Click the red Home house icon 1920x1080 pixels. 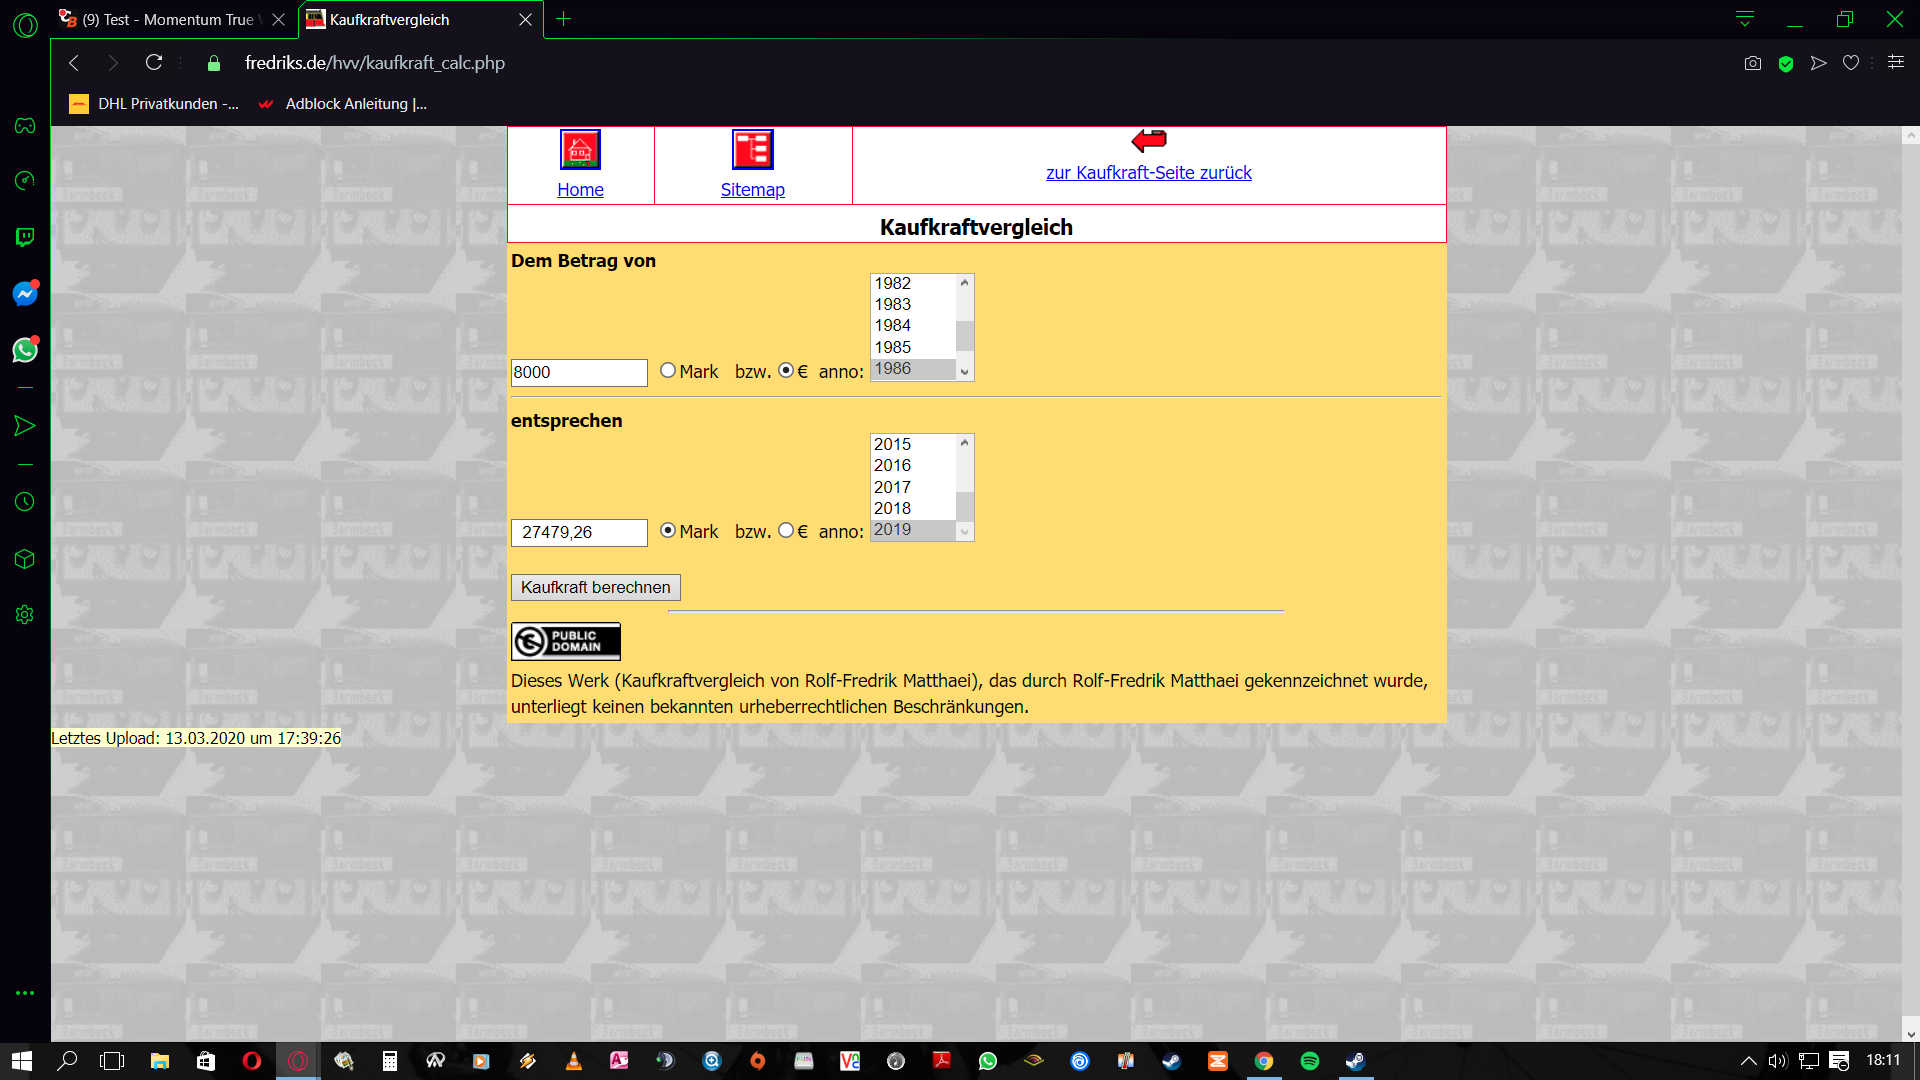(x=580, y=150)
